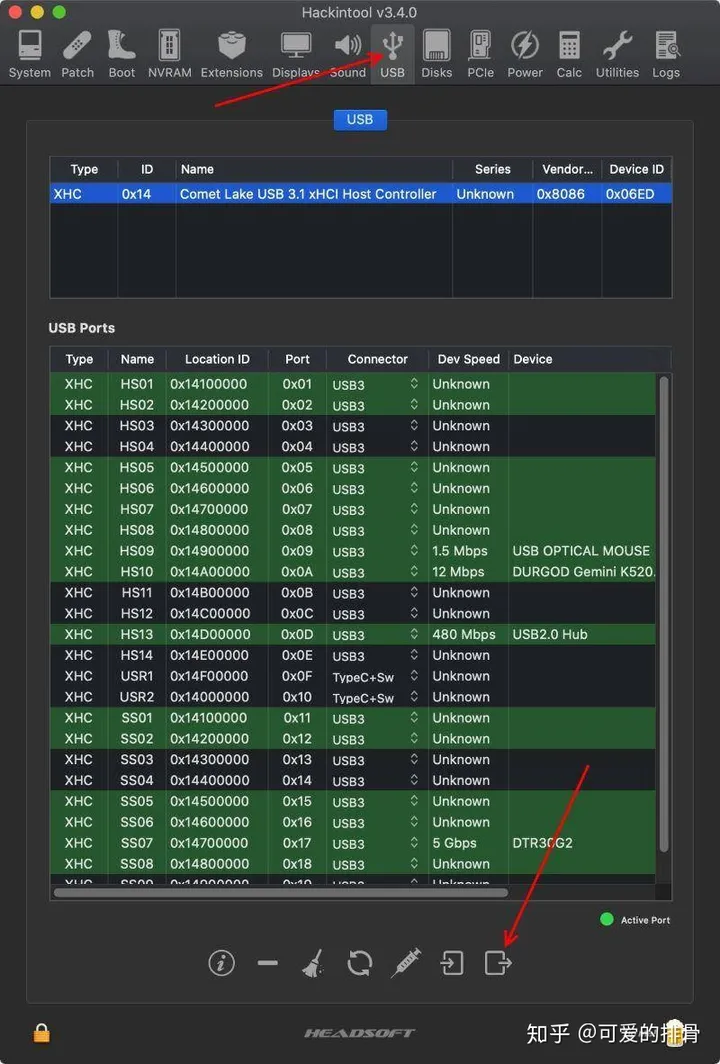
Task: Click the 1.5 Mbps speed cell
Action: pos(459,551)
